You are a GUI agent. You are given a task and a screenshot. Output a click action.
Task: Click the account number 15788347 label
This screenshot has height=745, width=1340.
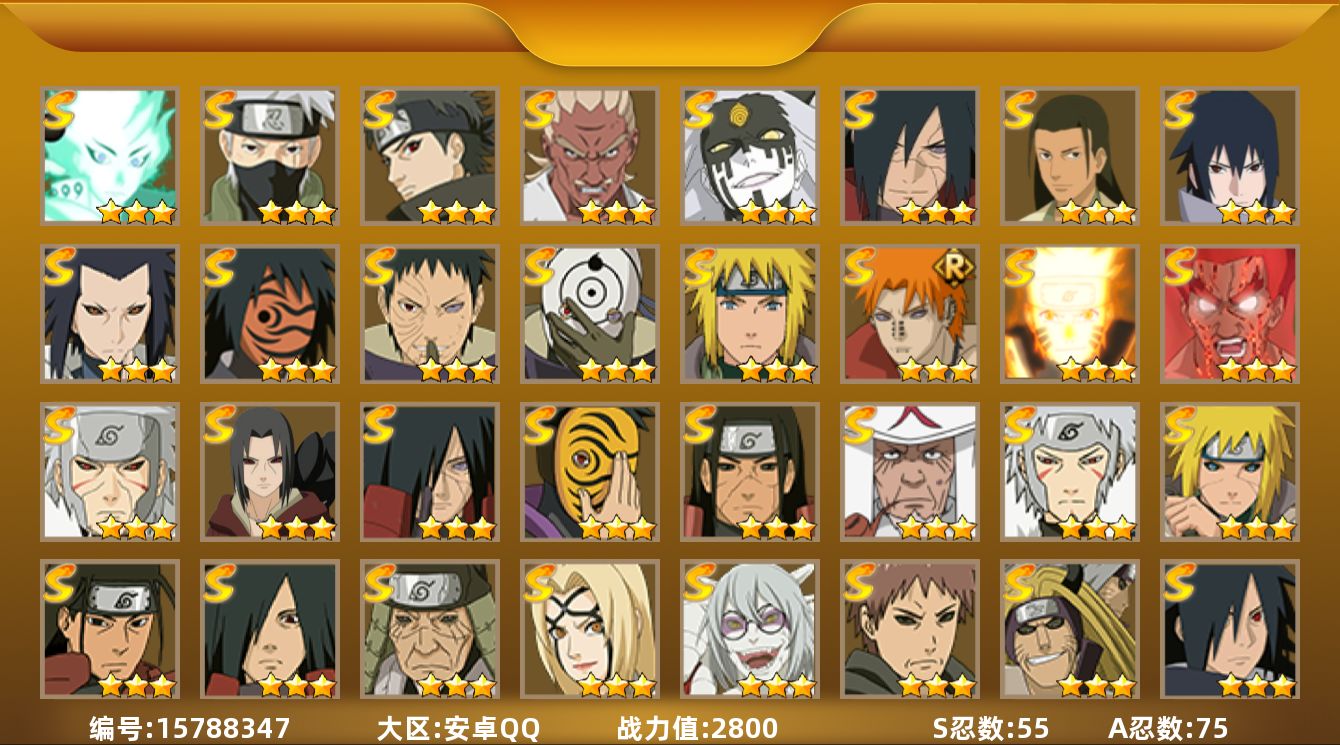[x=190, y=728]
